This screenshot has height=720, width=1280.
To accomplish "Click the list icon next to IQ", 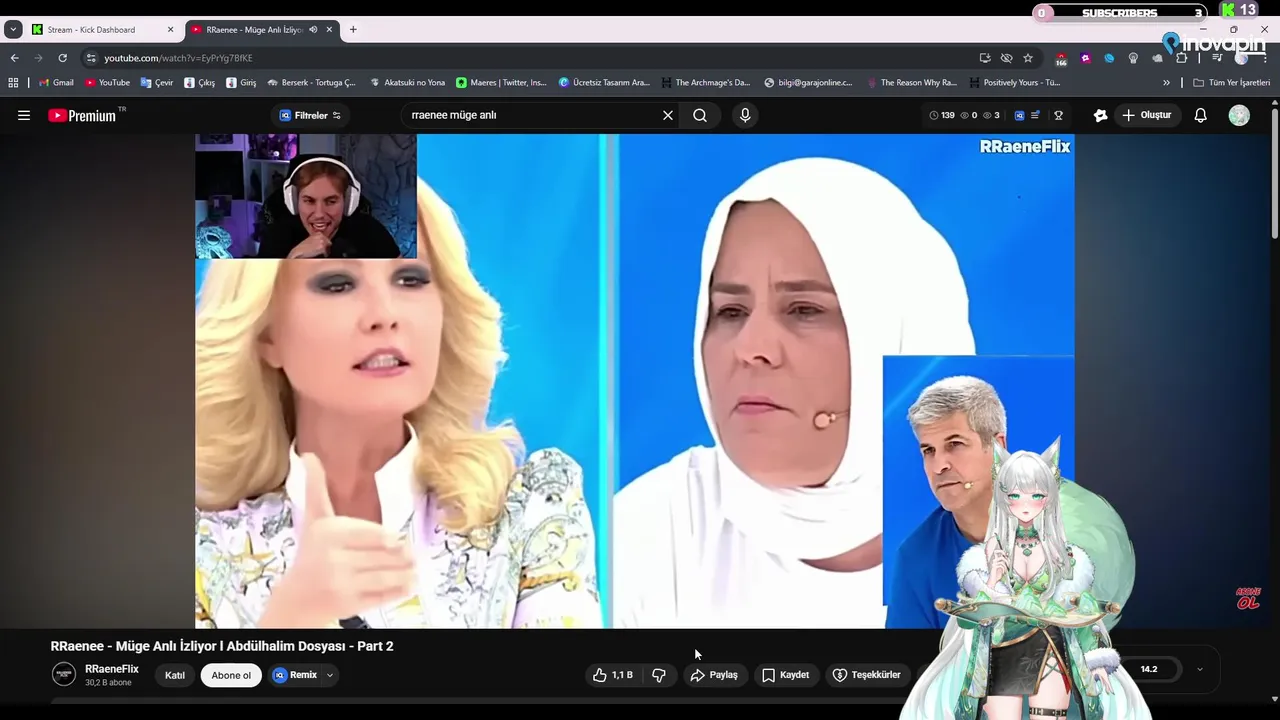I will tap(1035, 115).
